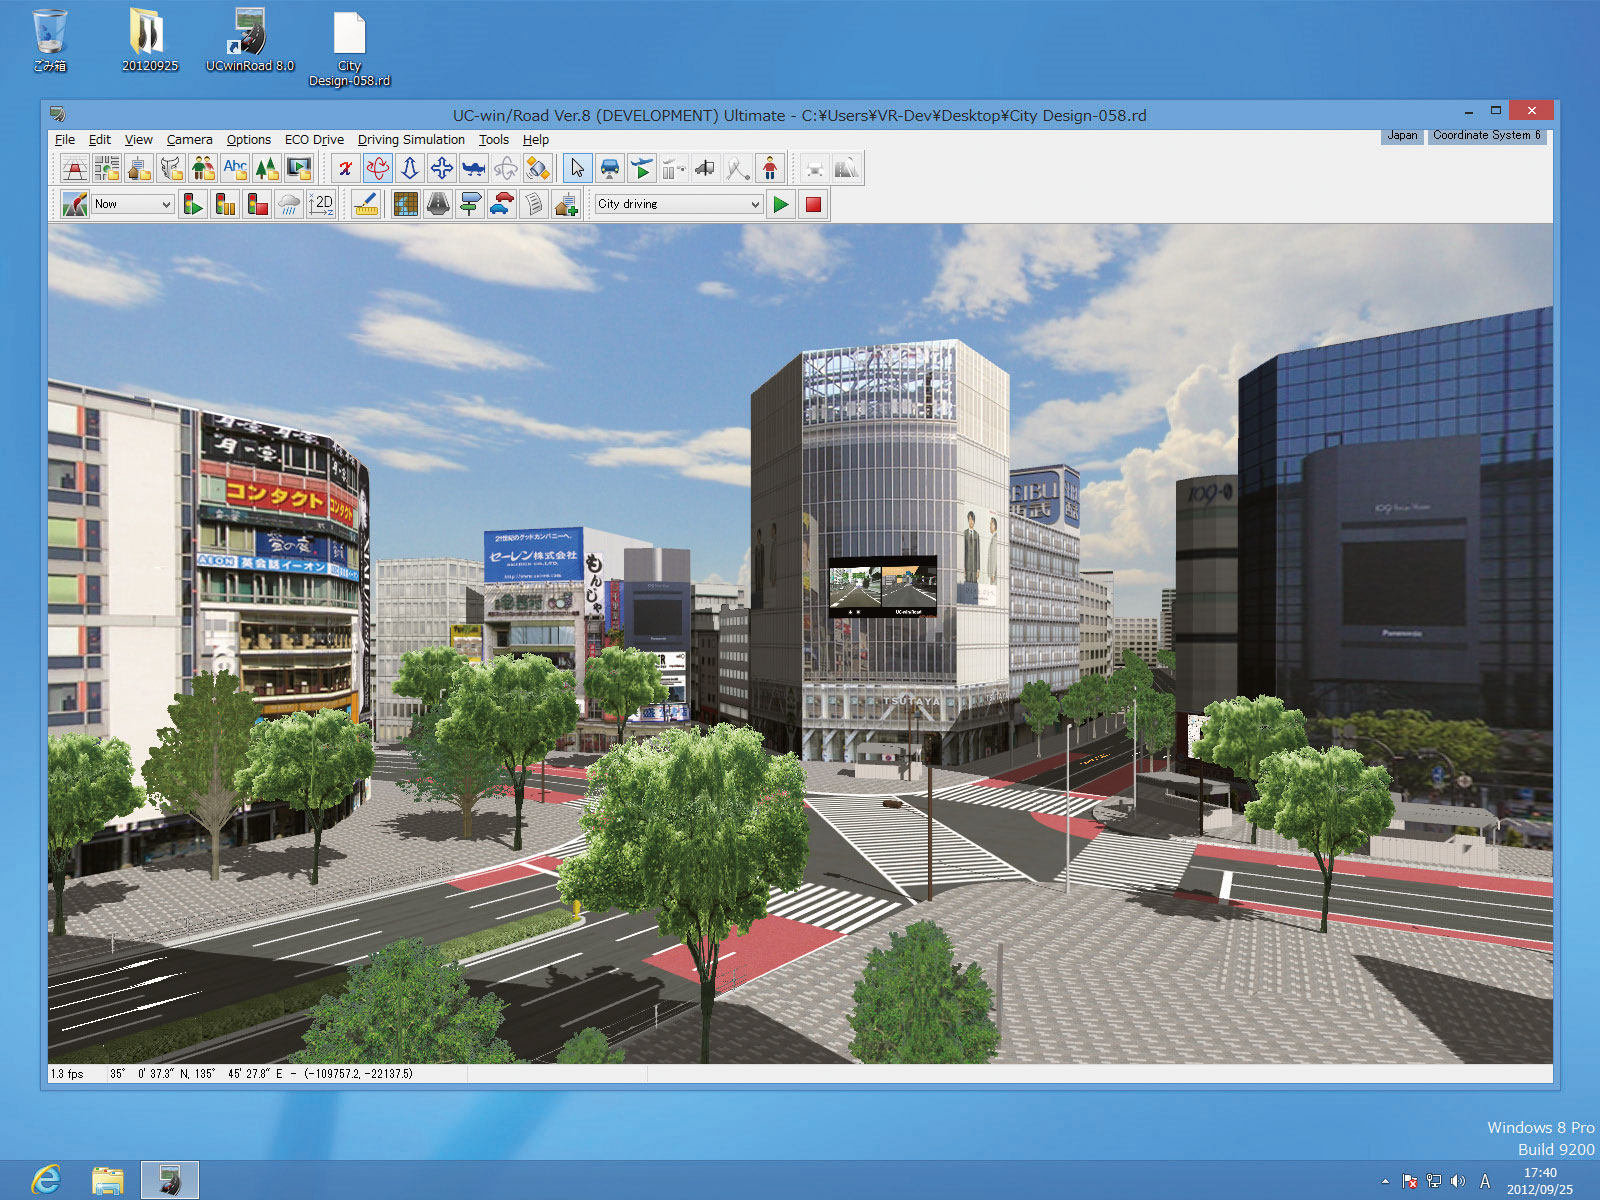Open the Tools menu
The height and width of the screenshot is (1200, 1600).
tap(494, 140)
